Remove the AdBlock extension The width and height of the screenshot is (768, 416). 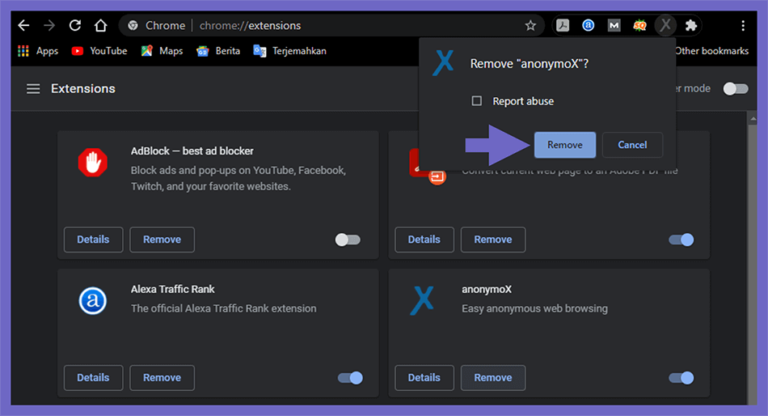(162, 240)
